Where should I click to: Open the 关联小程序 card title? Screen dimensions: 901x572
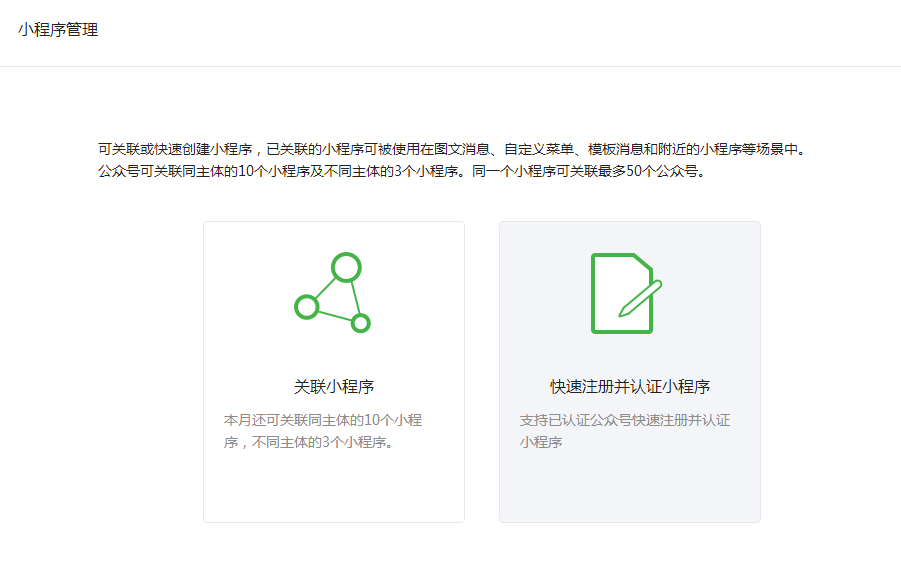pyautogui.click(x=334, y=387)
